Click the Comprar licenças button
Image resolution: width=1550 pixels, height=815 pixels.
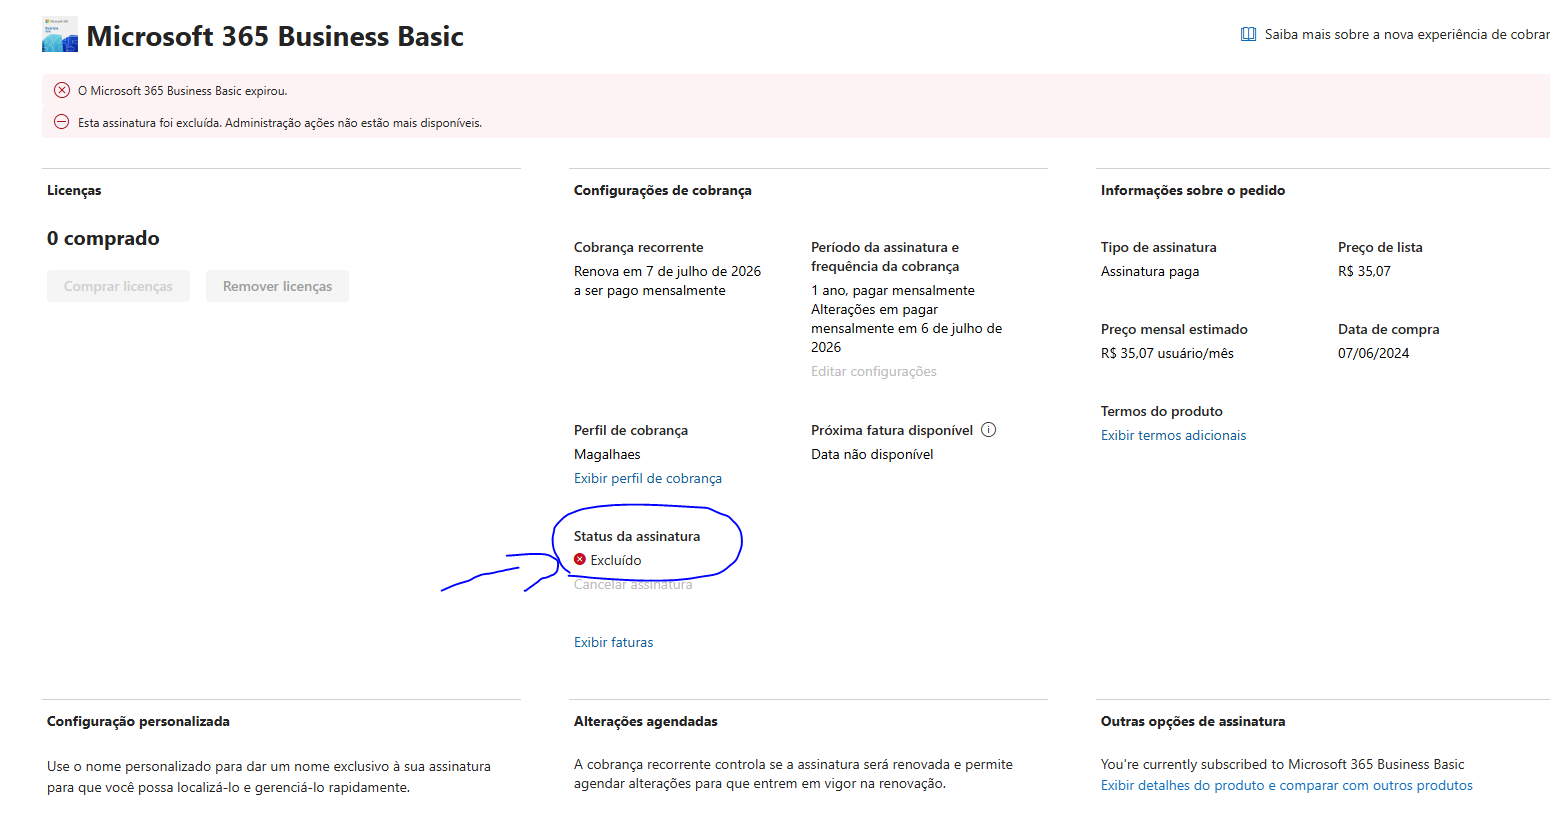[118, 286]
